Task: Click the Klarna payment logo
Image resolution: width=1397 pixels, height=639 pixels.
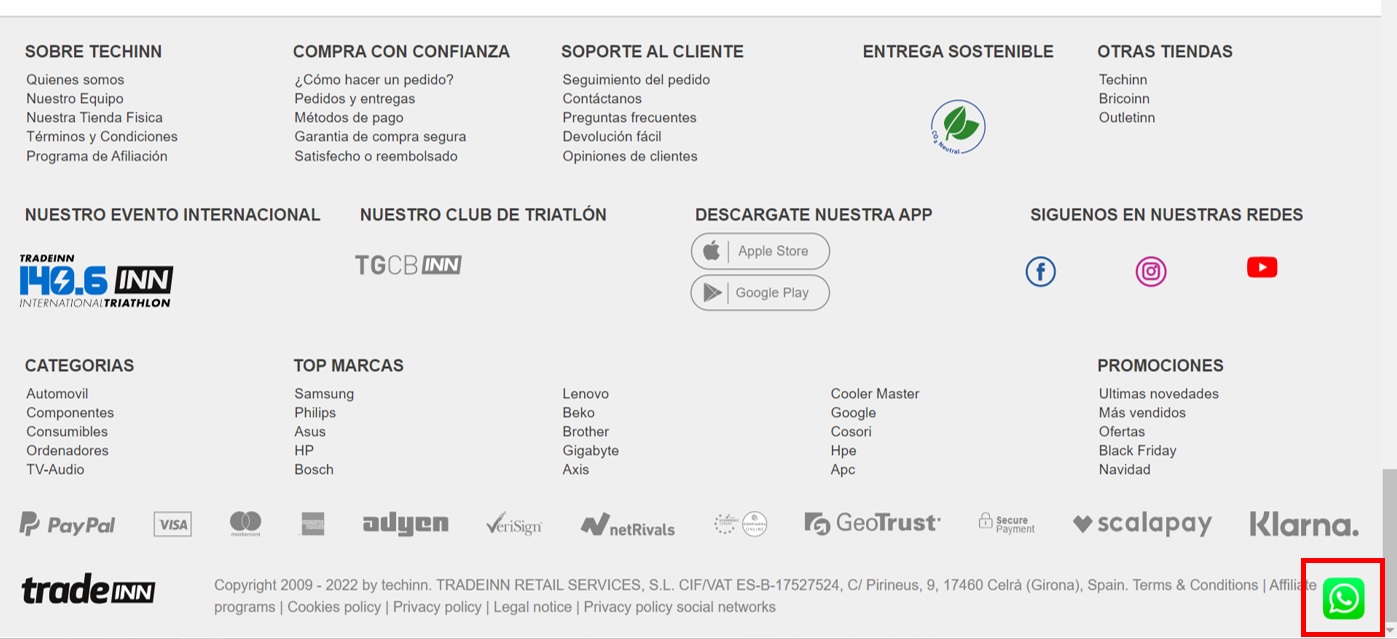Action: coord(1304,523)
